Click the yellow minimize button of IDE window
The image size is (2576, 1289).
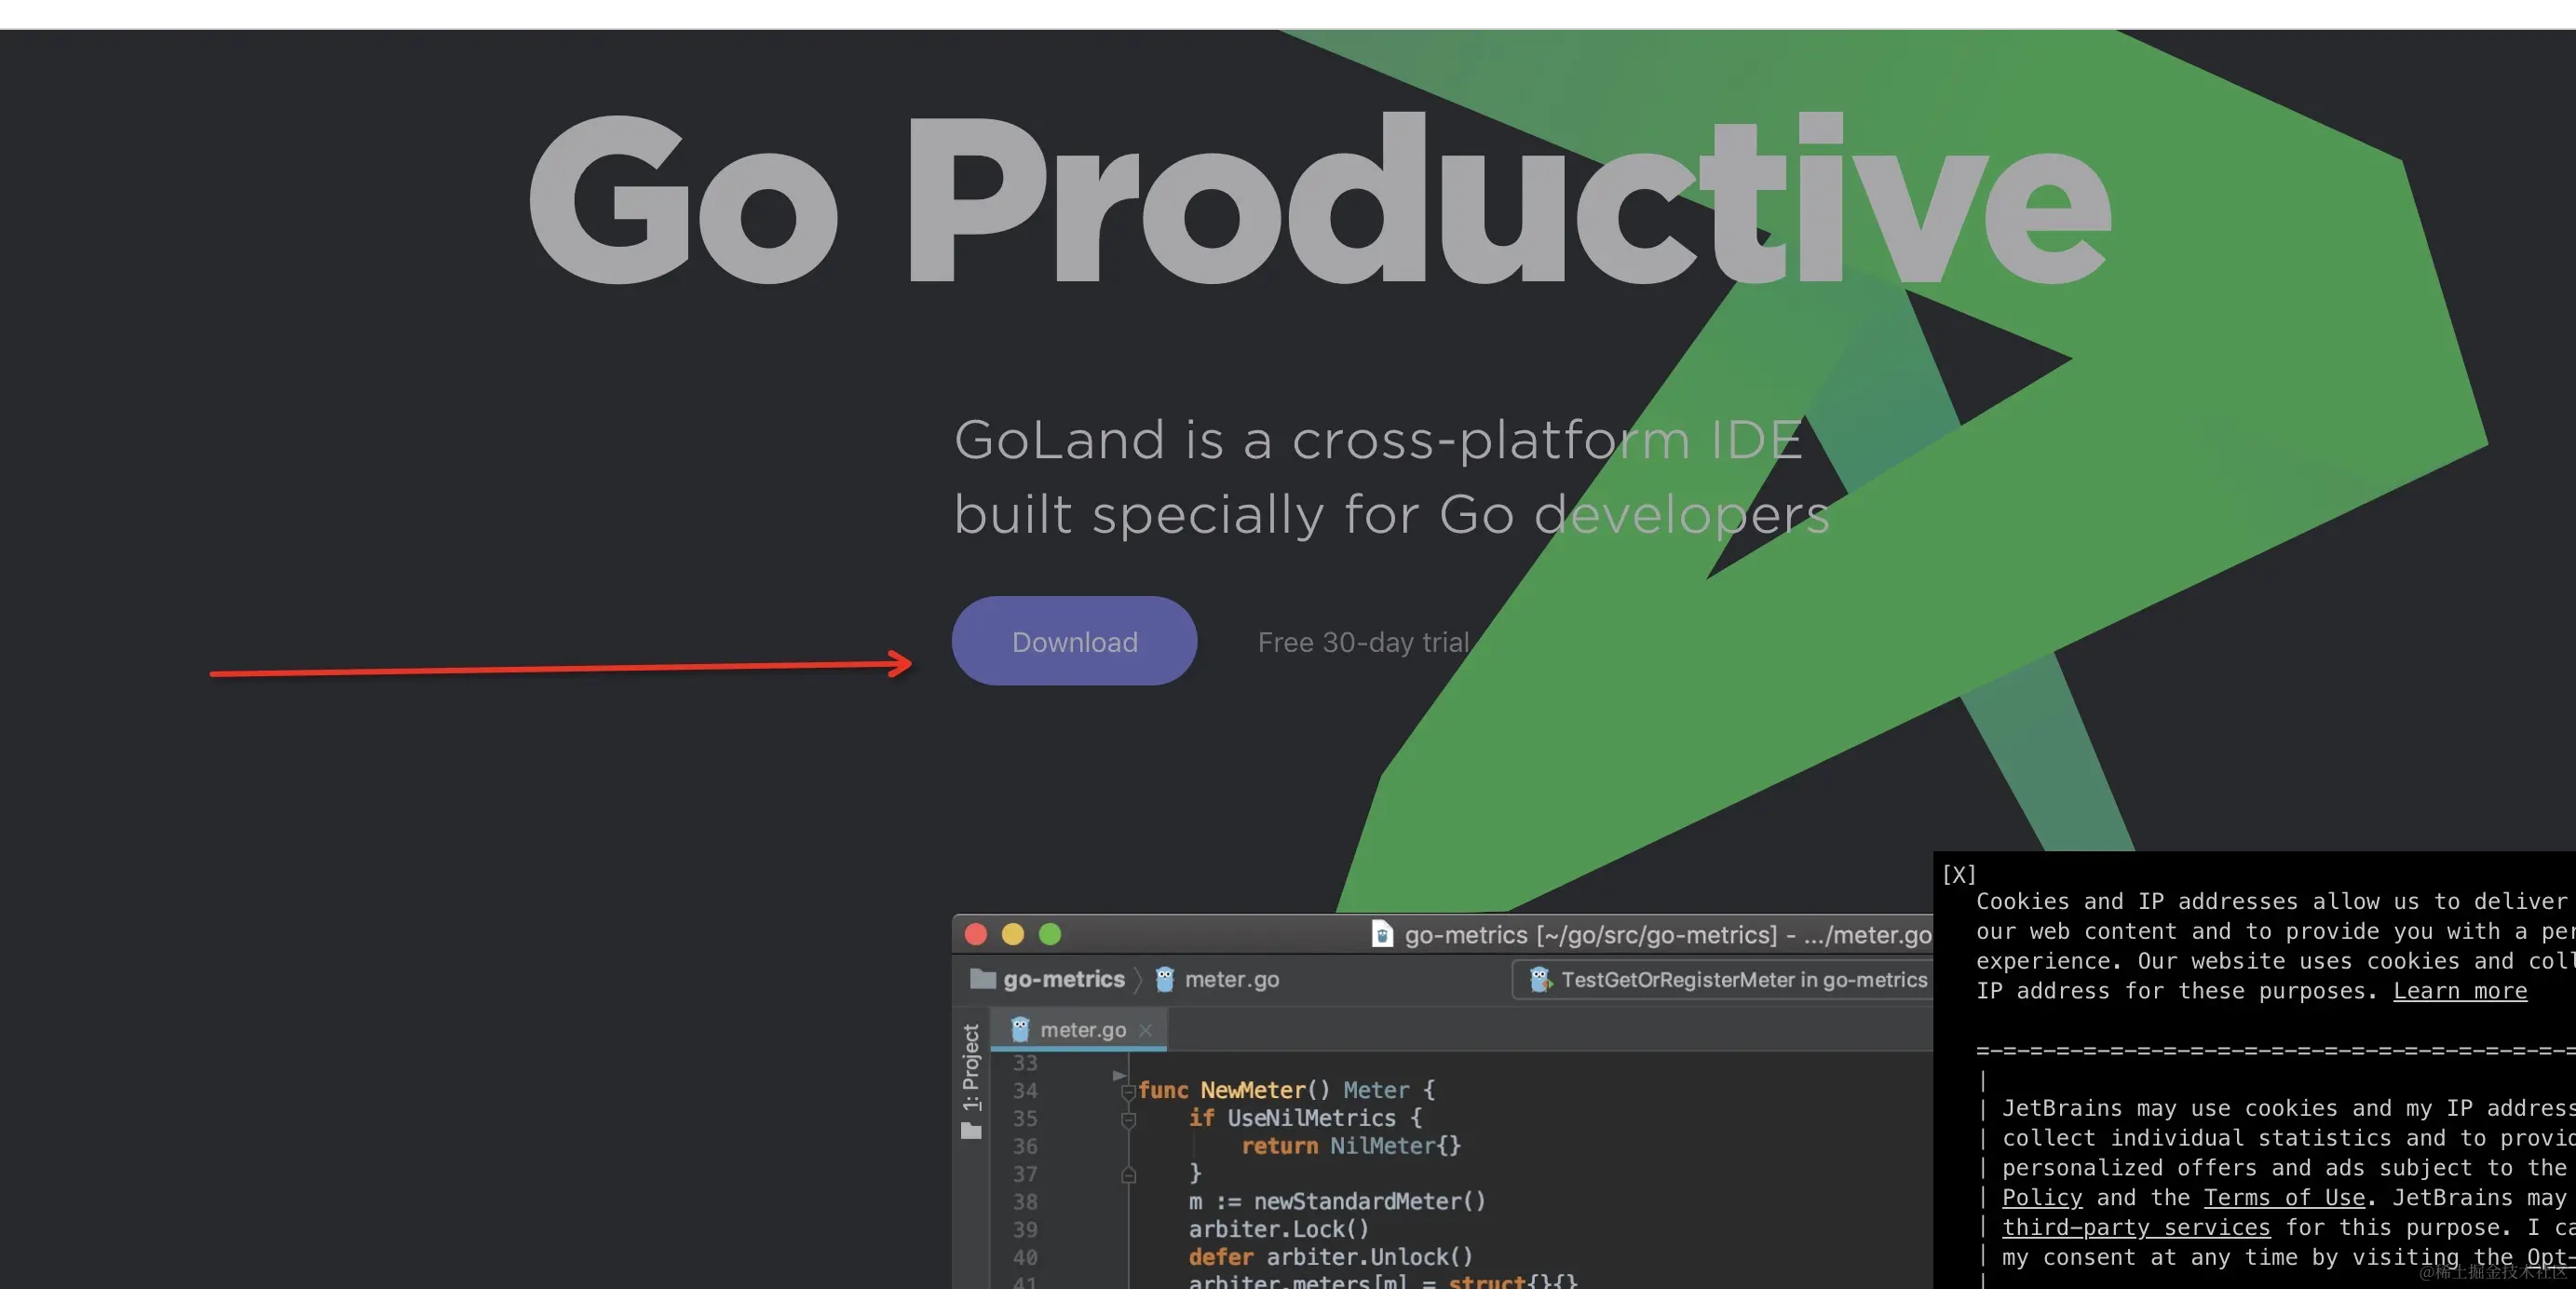1013,934
